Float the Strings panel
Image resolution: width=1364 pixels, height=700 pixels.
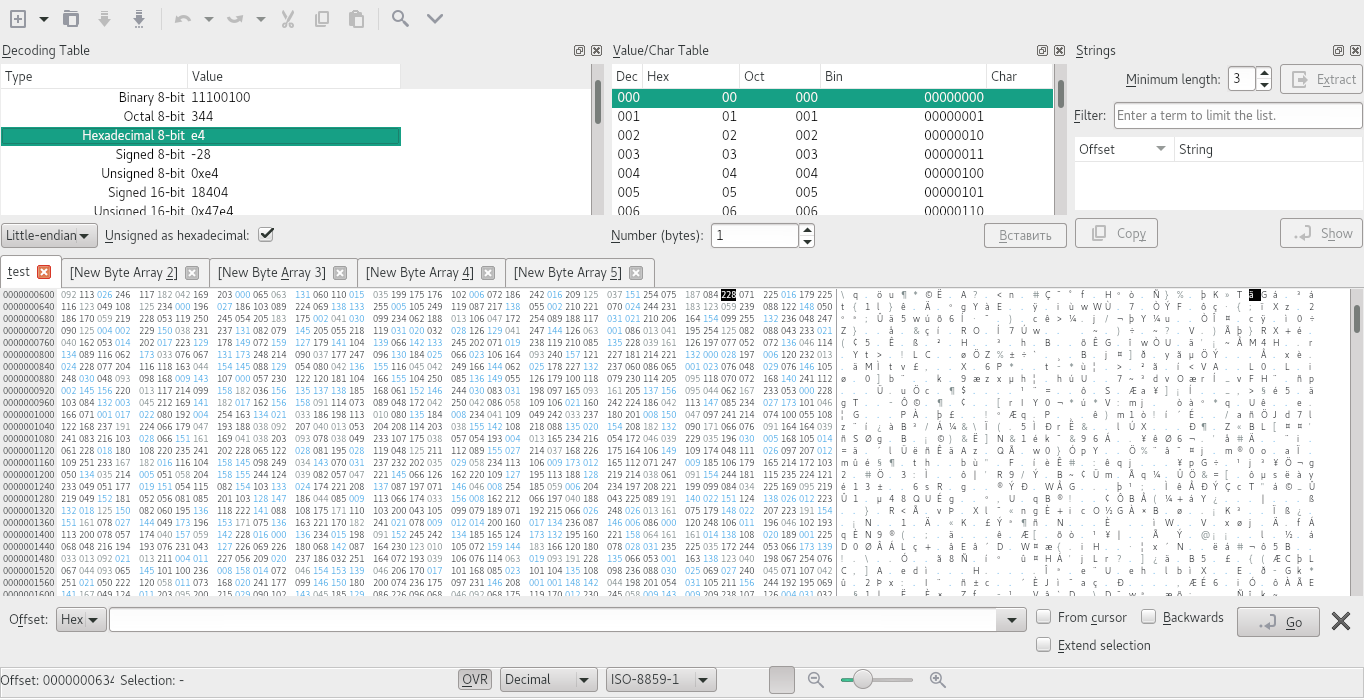(1339, 50)
